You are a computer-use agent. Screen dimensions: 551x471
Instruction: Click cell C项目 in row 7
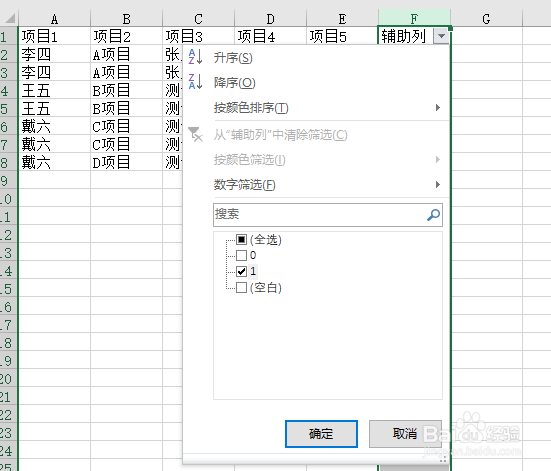click(127, 144)
